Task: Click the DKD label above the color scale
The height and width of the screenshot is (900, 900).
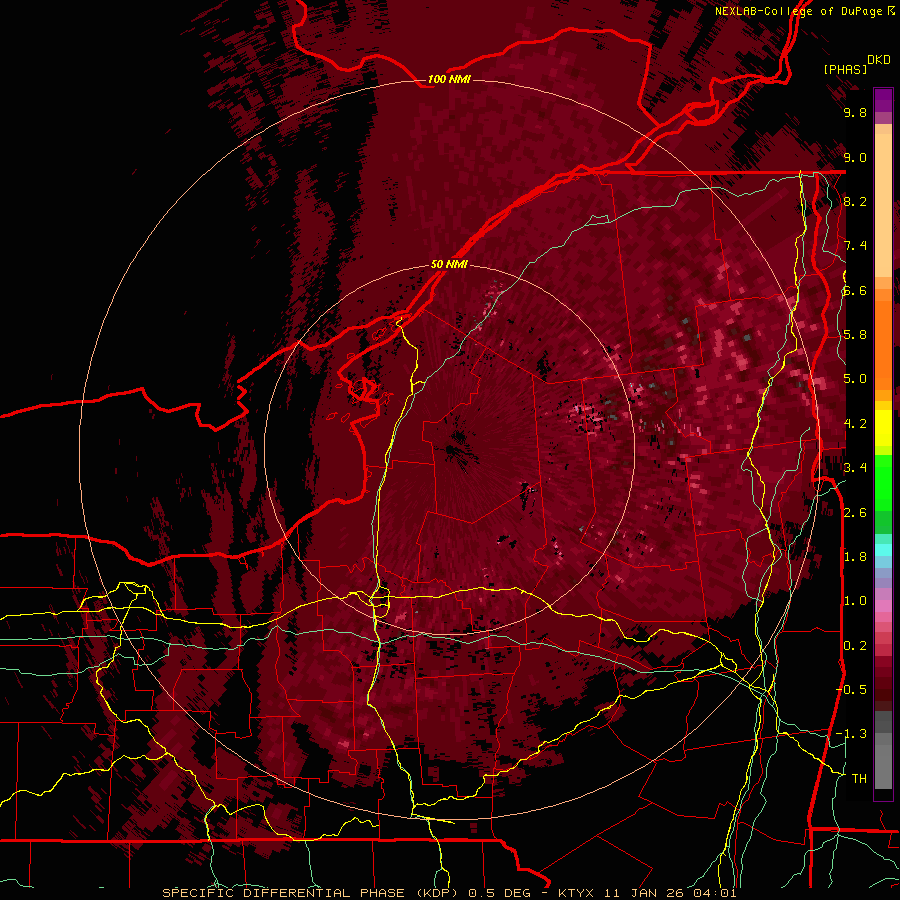Action: point(879,60)
